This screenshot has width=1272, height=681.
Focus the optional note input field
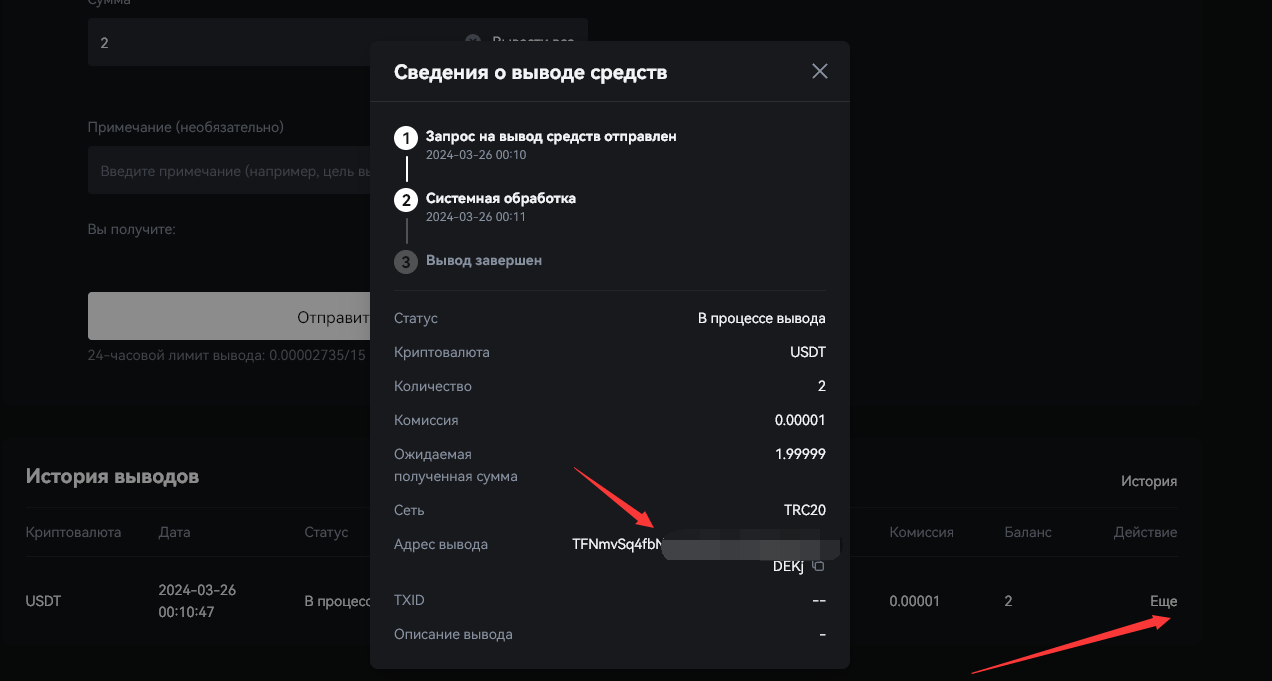(230, 172)
